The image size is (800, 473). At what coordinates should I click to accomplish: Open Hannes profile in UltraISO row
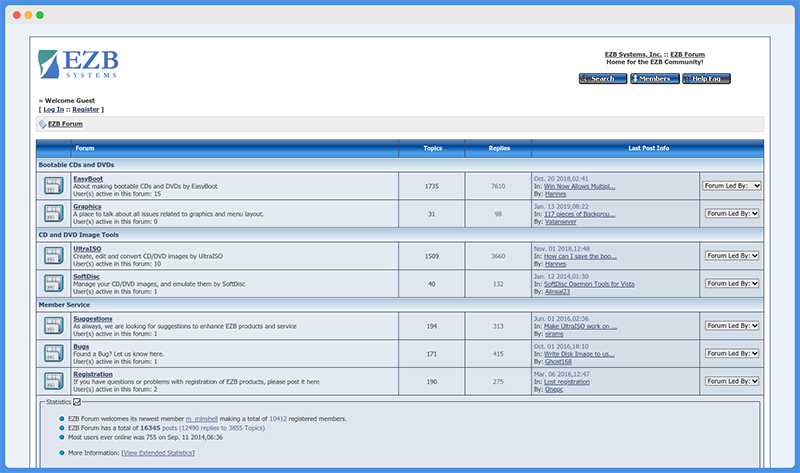coord(555,264)
